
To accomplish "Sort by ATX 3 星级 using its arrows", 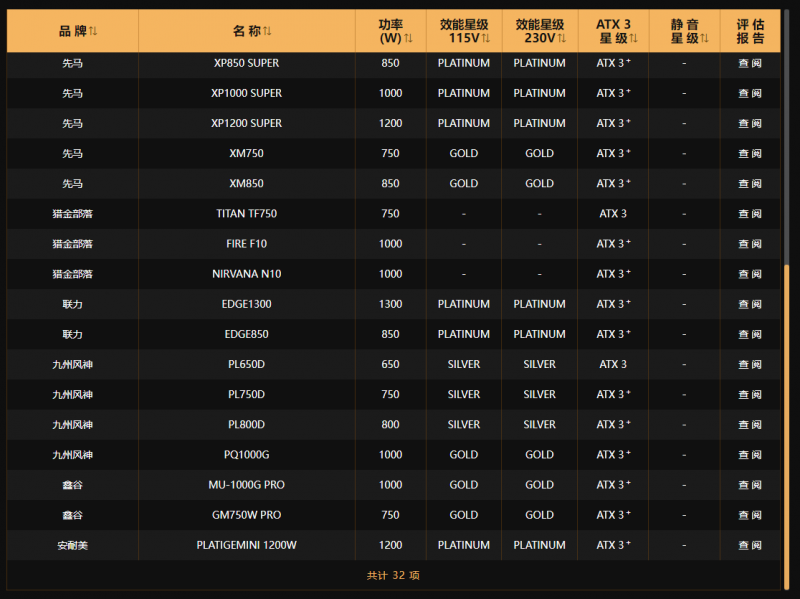I will click(634, 38).
